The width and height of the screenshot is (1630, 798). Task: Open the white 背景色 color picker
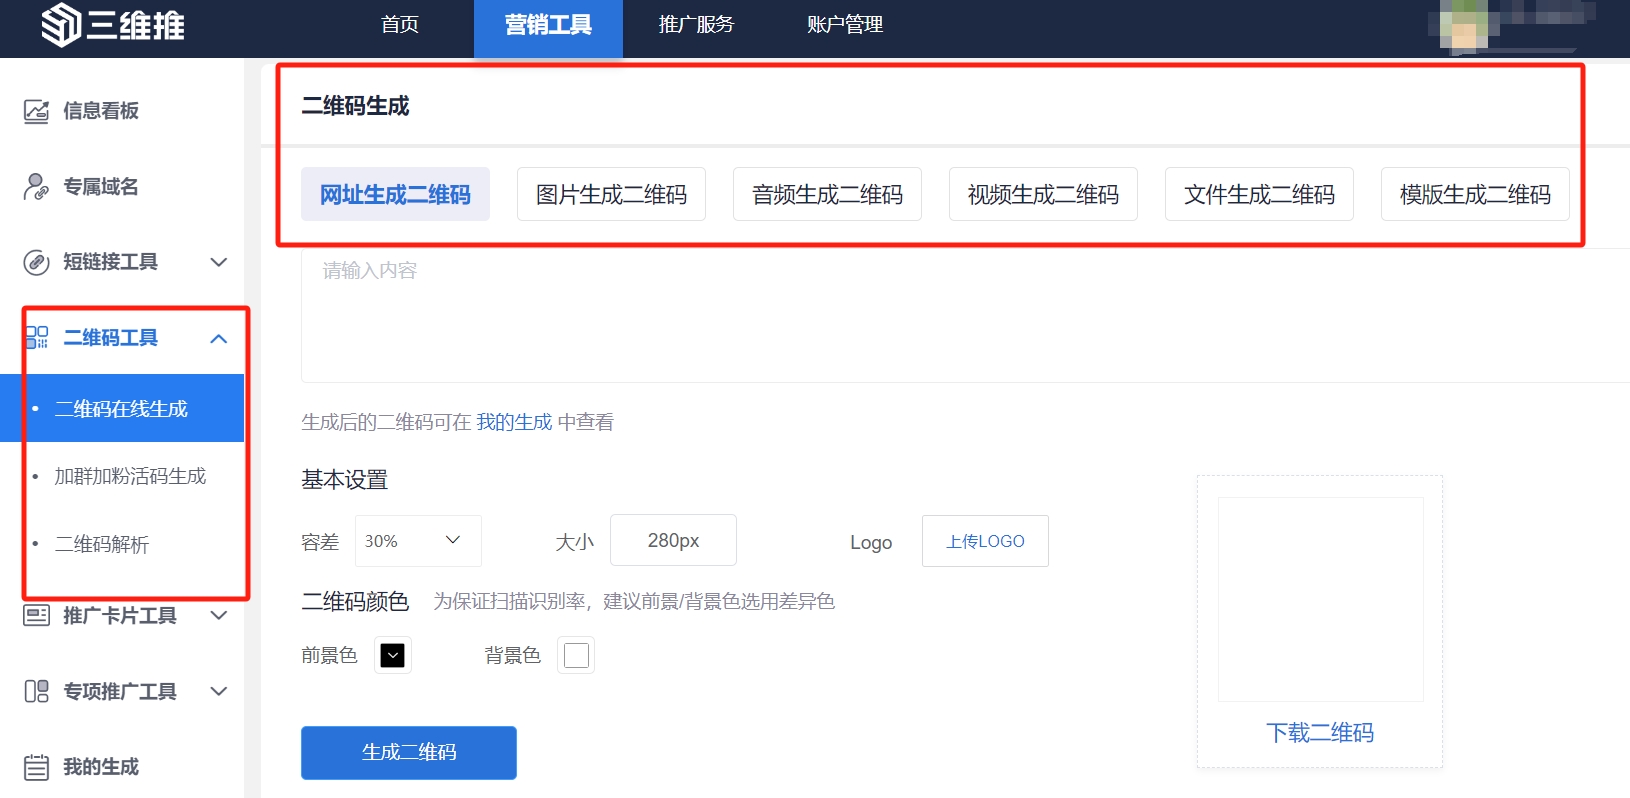point(576,655)
